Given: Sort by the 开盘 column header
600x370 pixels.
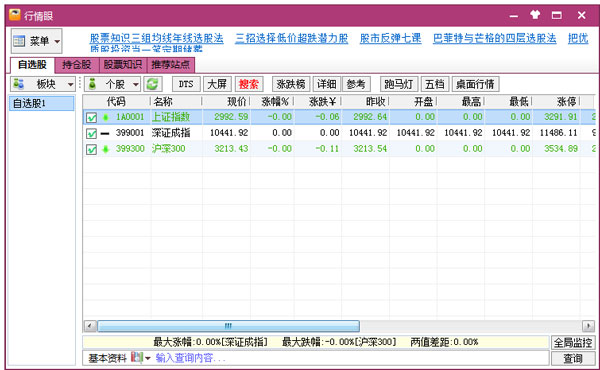Looking at the screenshot, I should tap(413, 102).
